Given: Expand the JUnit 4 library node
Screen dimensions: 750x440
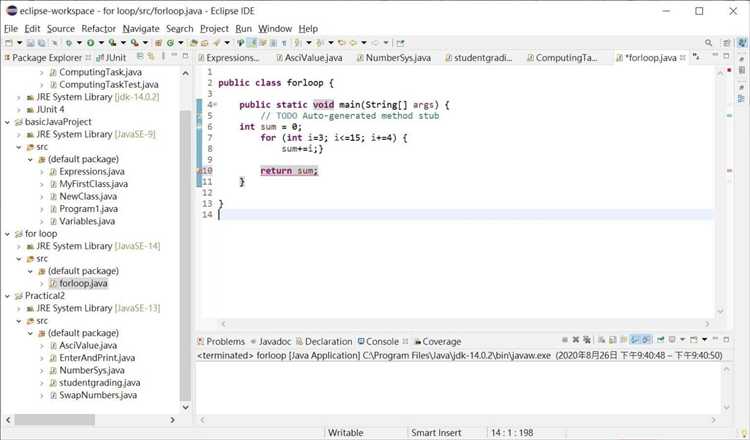Looking at the screenshot, I should tap(19, 110).
